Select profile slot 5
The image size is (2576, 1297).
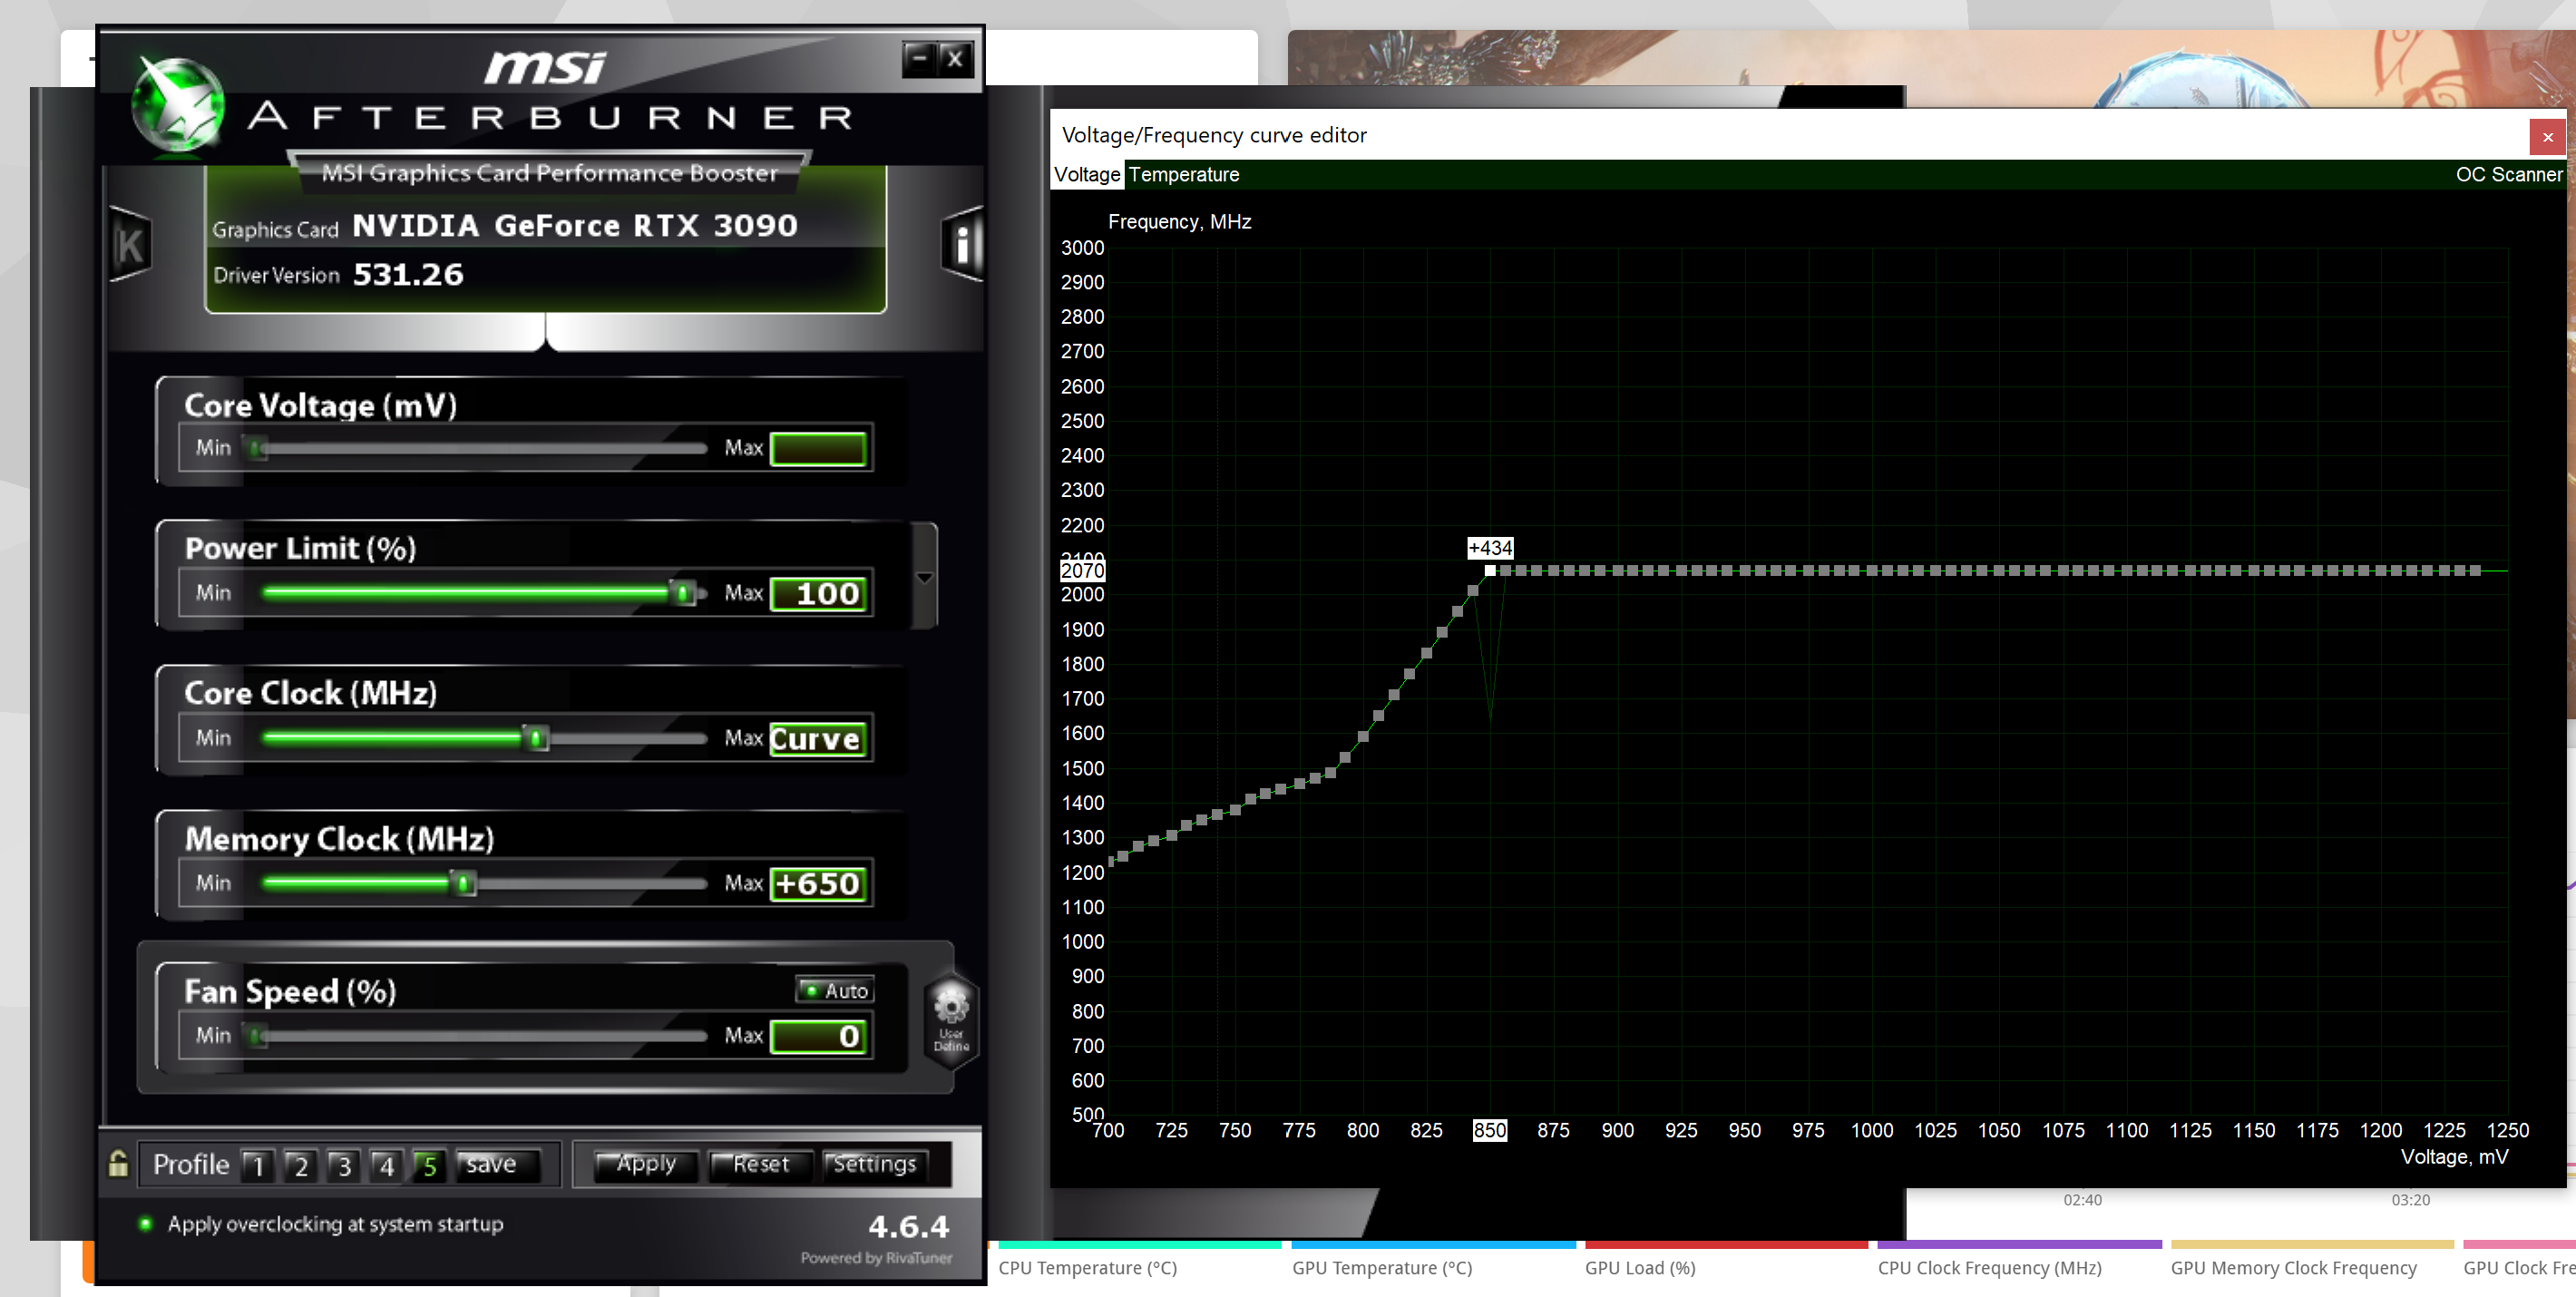(x=429, y=1165)
